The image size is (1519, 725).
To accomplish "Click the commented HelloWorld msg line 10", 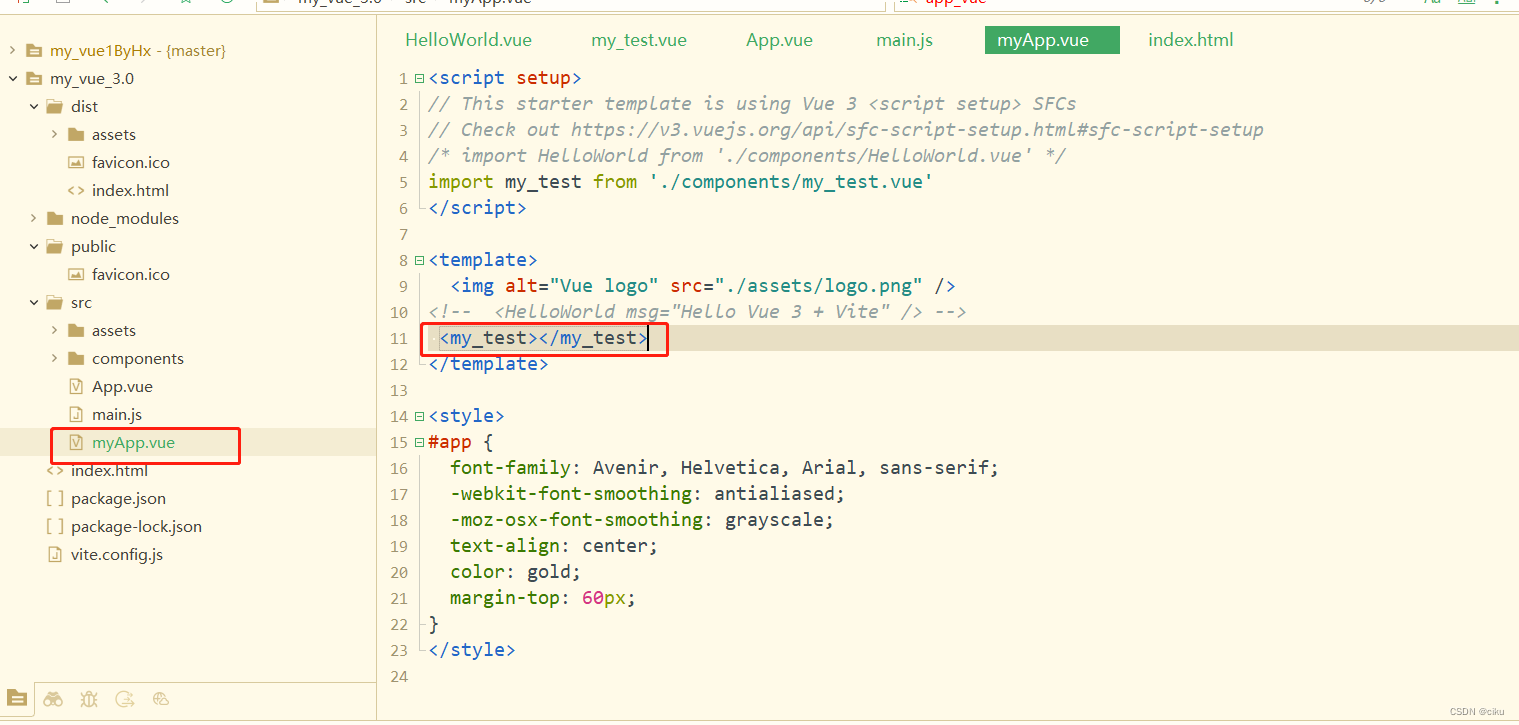I will [x=697, y=312].
